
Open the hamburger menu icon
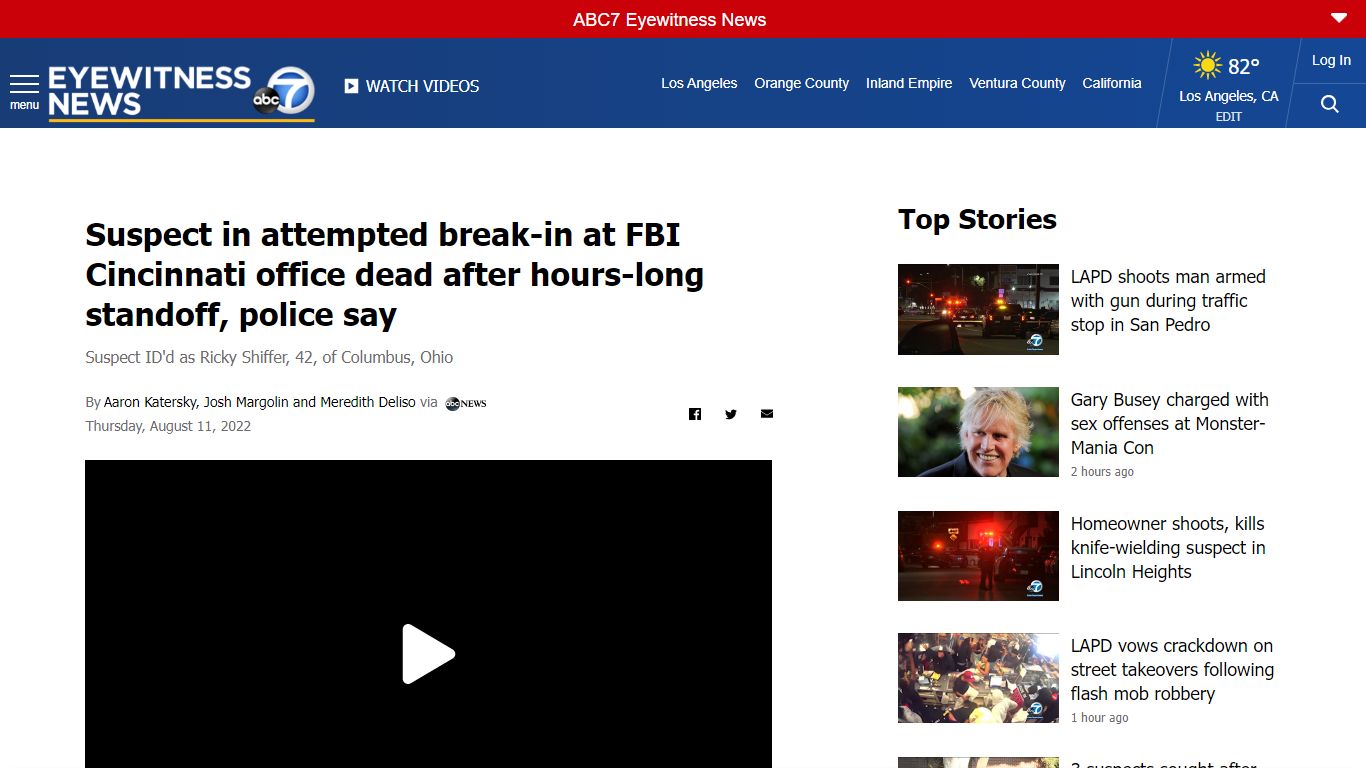point(24,90)
